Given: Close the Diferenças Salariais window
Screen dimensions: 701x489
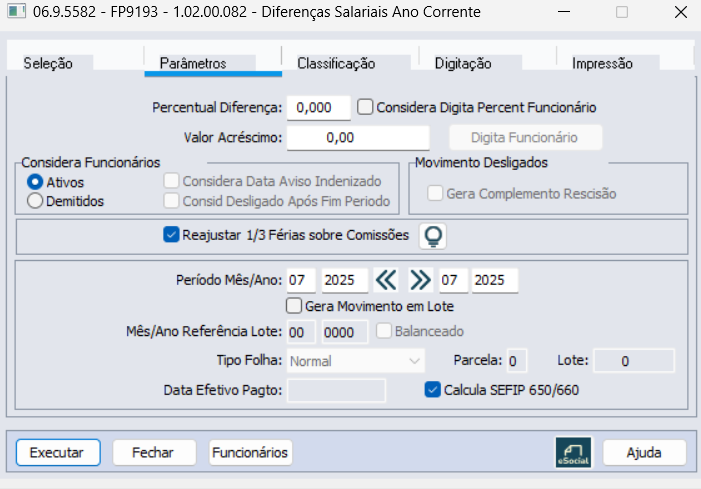Looking at the screenshot, I should coord(680,12).
